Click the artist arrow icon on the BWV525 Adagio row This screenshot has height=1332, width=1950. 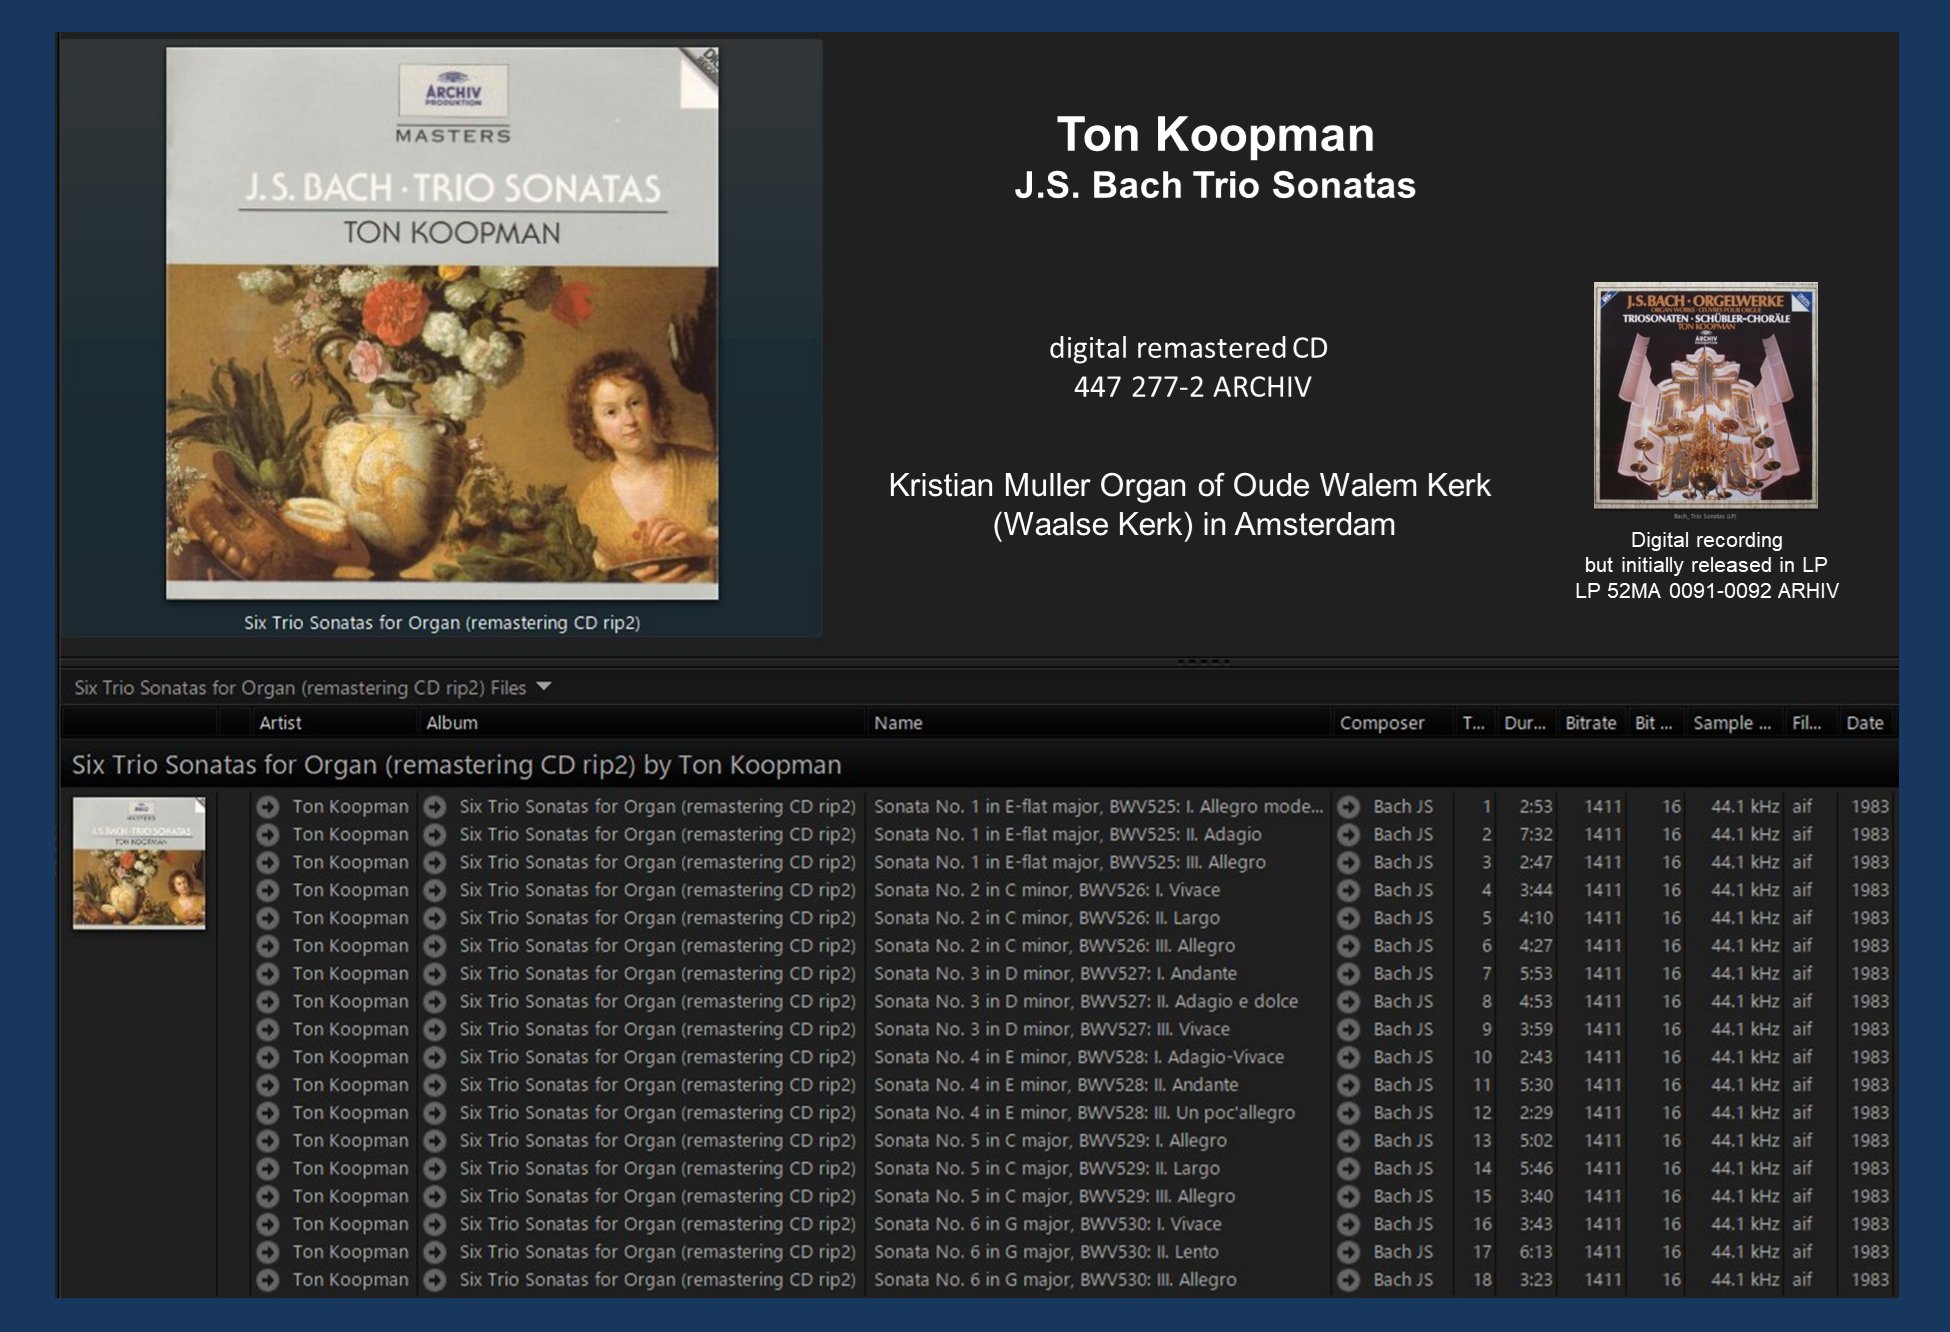click(x=268, y=835)
